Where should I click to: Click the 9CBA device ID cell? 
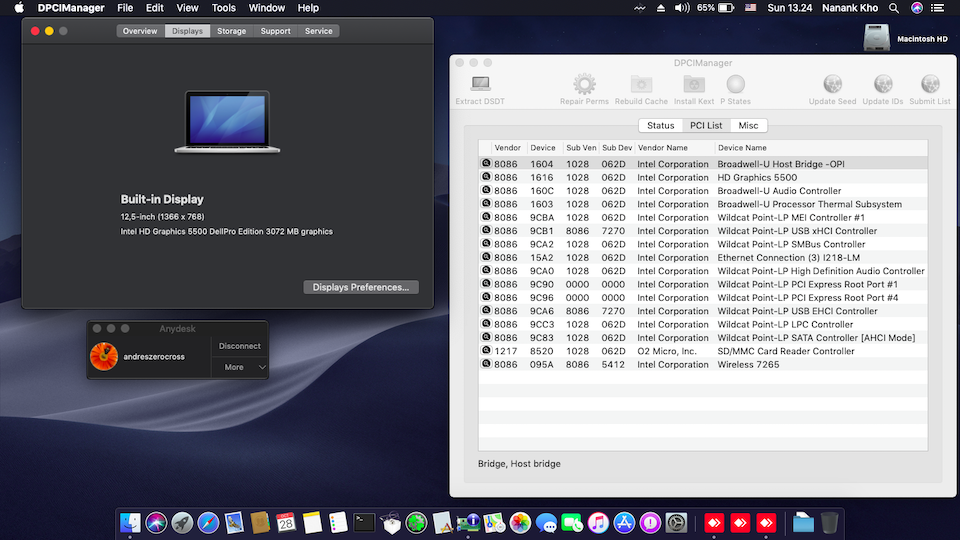(542, 217)
